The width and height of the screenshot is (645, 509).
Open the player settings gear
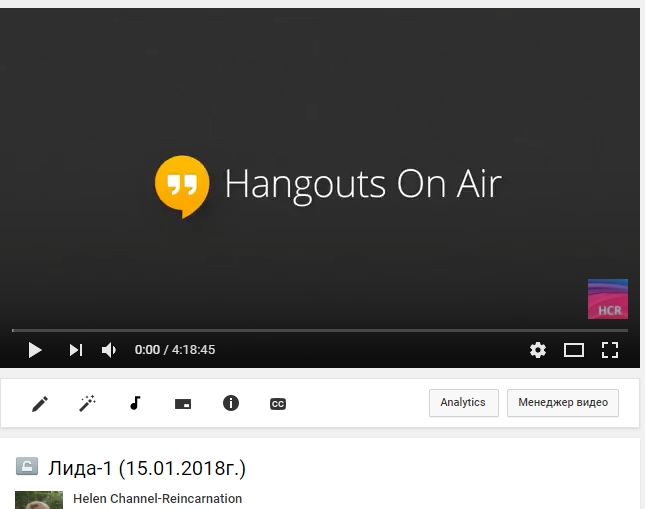538,350
